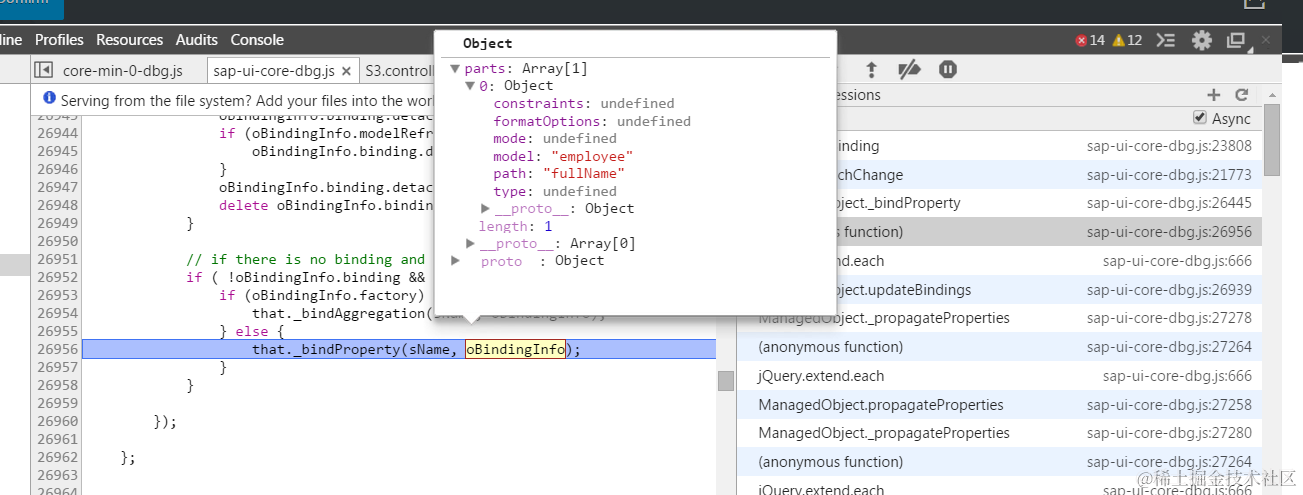This screenshot has height=495, width=1303.
Task: Switch to the Console tab
Action: 257,40
